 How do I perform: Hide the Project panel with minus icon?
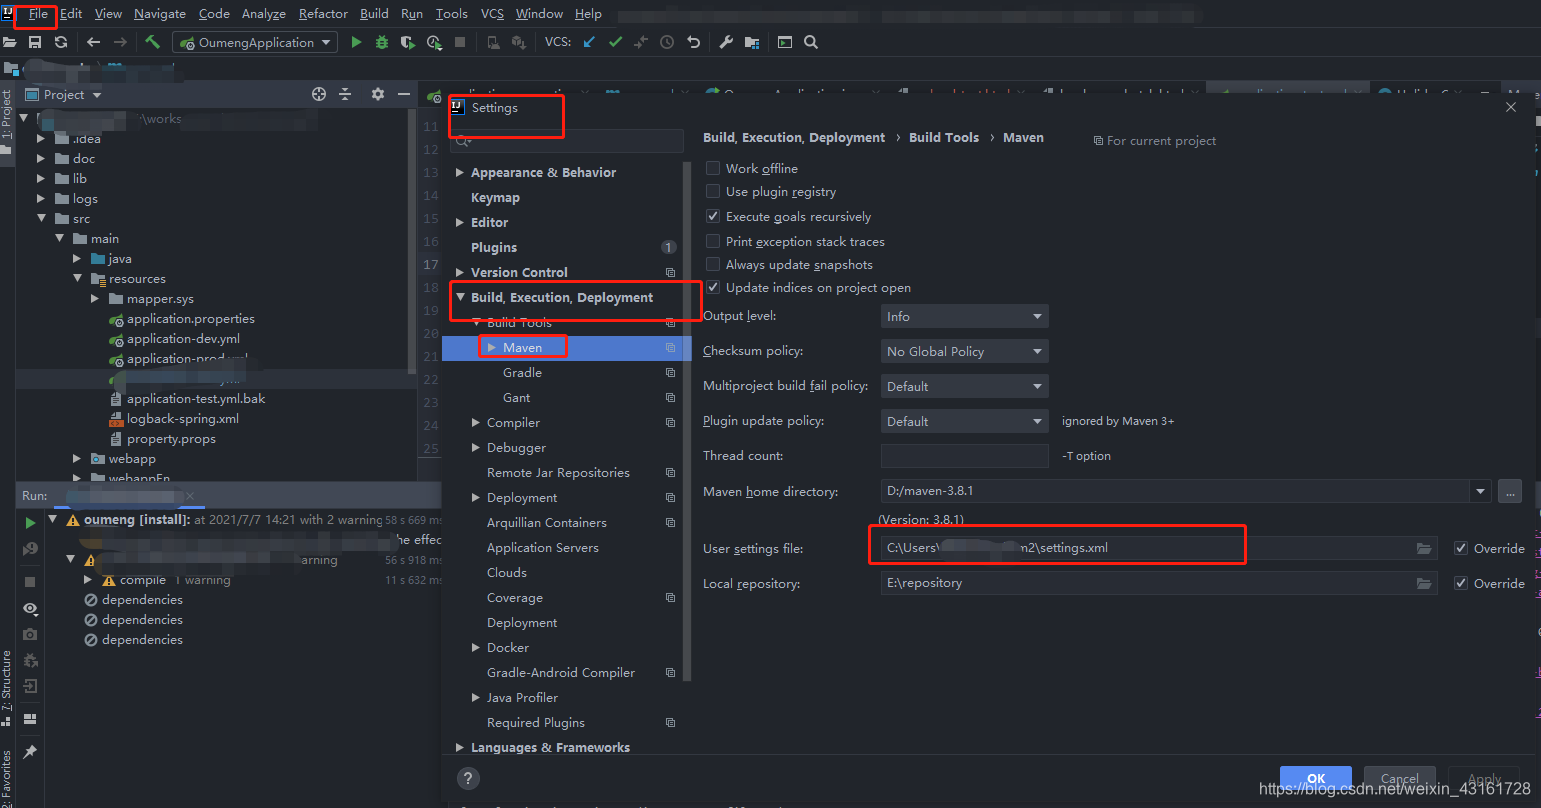(404, 94)
